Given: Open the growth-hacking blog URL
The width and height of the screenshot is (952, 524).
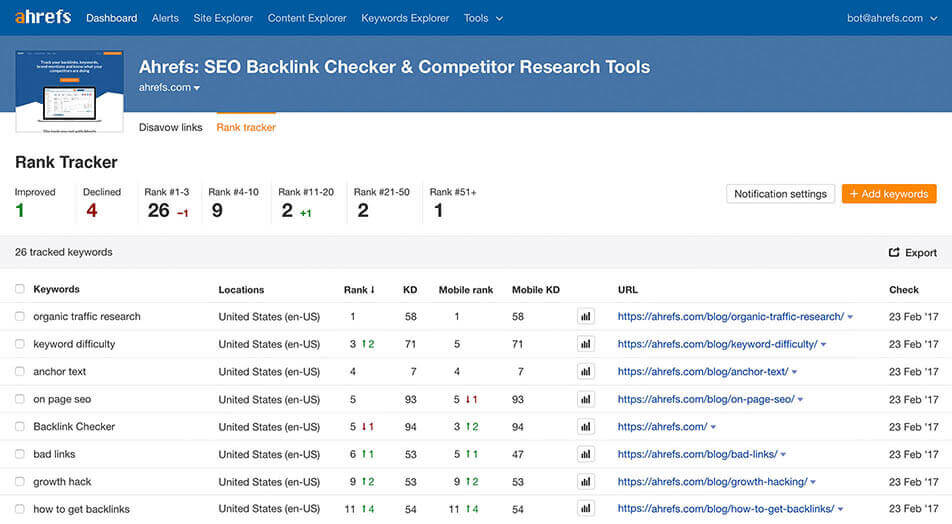Looking at the screenshot, I should tap(712, 481).
